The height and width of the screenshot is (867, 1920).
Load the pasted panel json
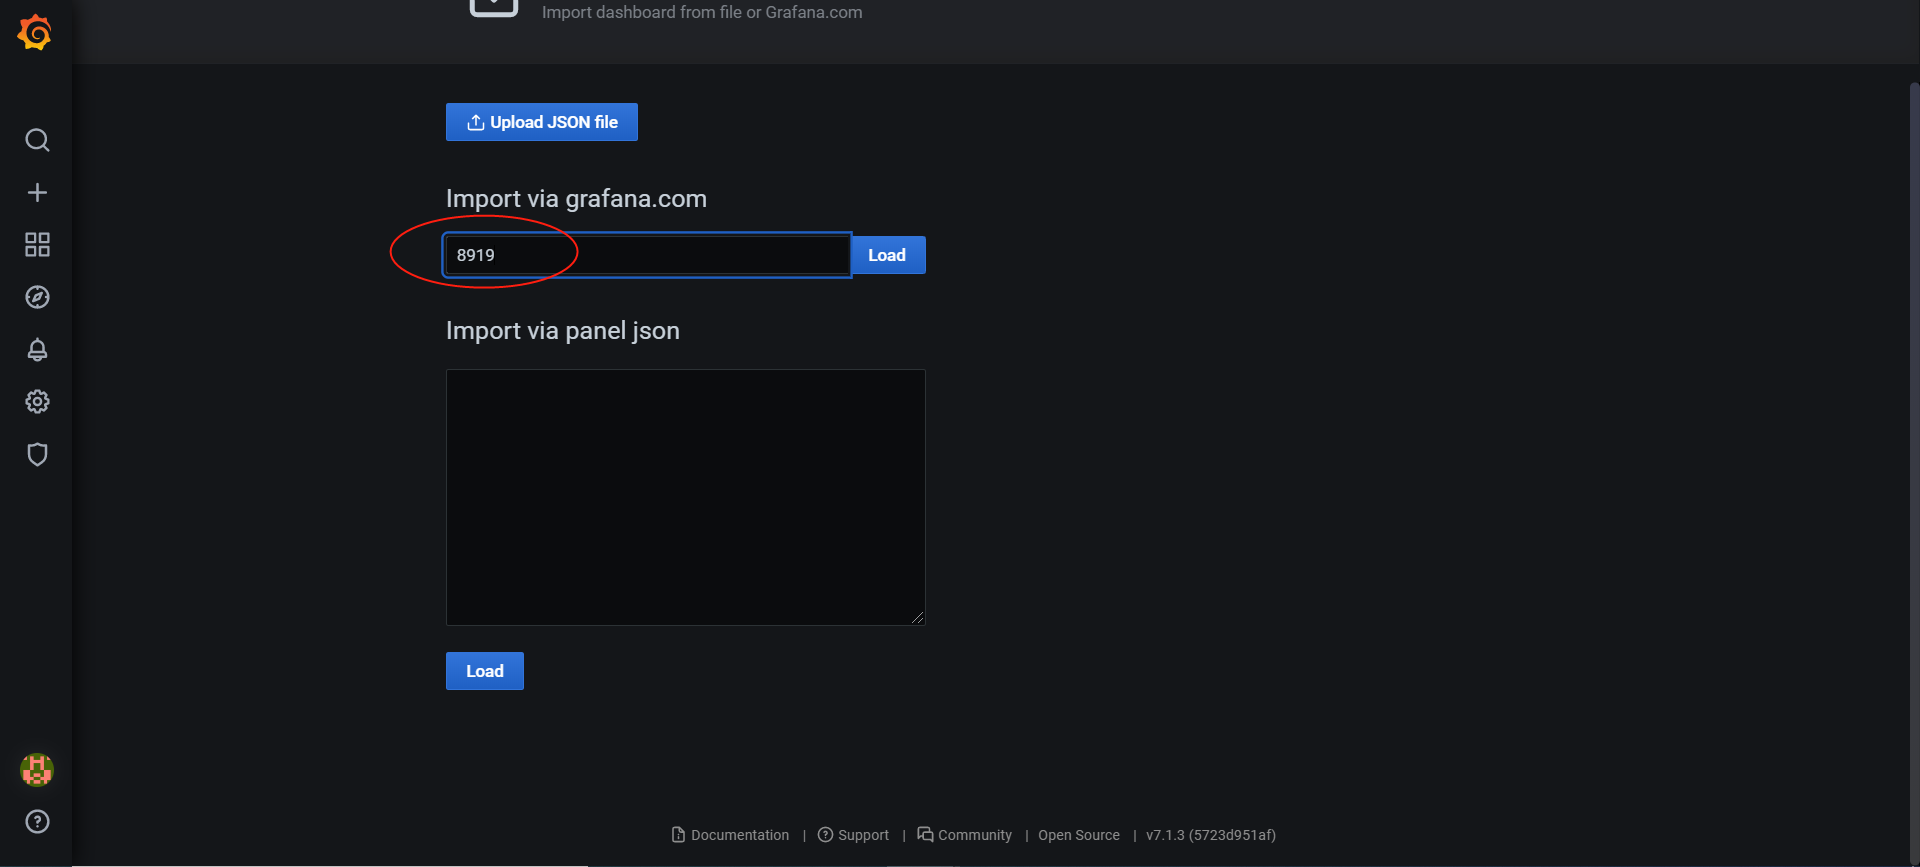tap(485, 671)
